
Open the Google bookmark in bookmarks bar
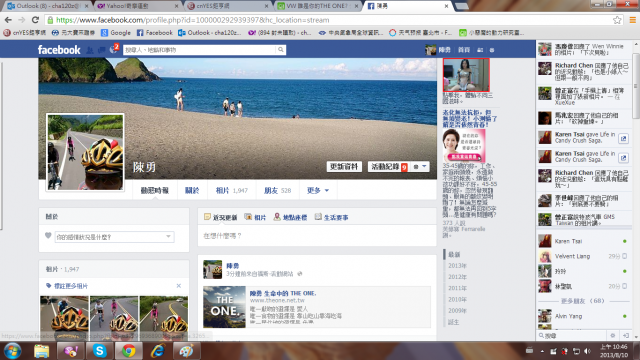coord(116,33)
